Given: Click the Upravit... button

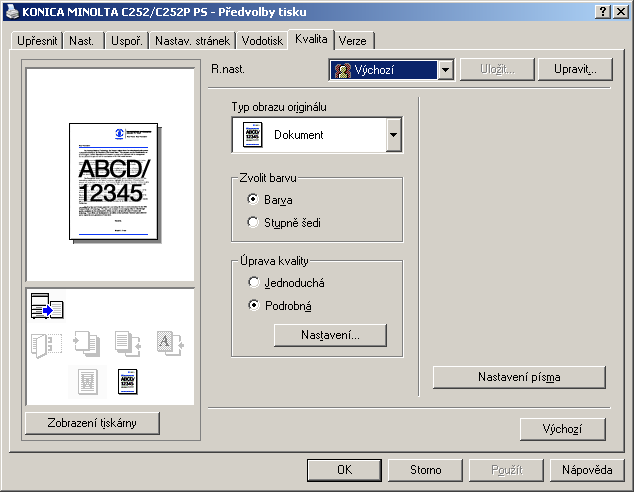Looking at the screenshot, I should tap(575, 70).
